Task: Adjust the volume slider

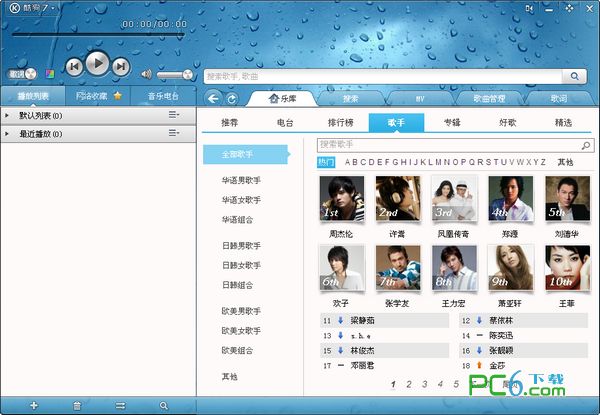Action: (175, 75)
